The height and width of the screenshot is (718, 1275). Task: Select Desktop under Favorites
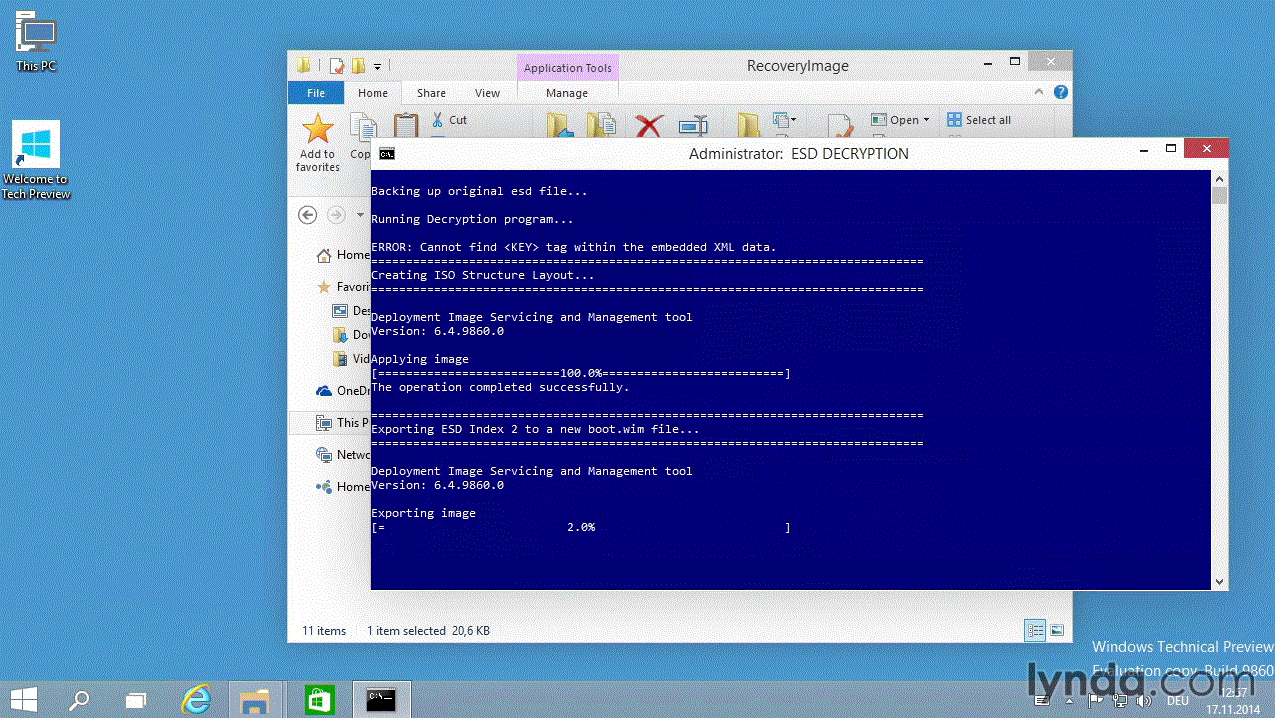tap(351, 311)
